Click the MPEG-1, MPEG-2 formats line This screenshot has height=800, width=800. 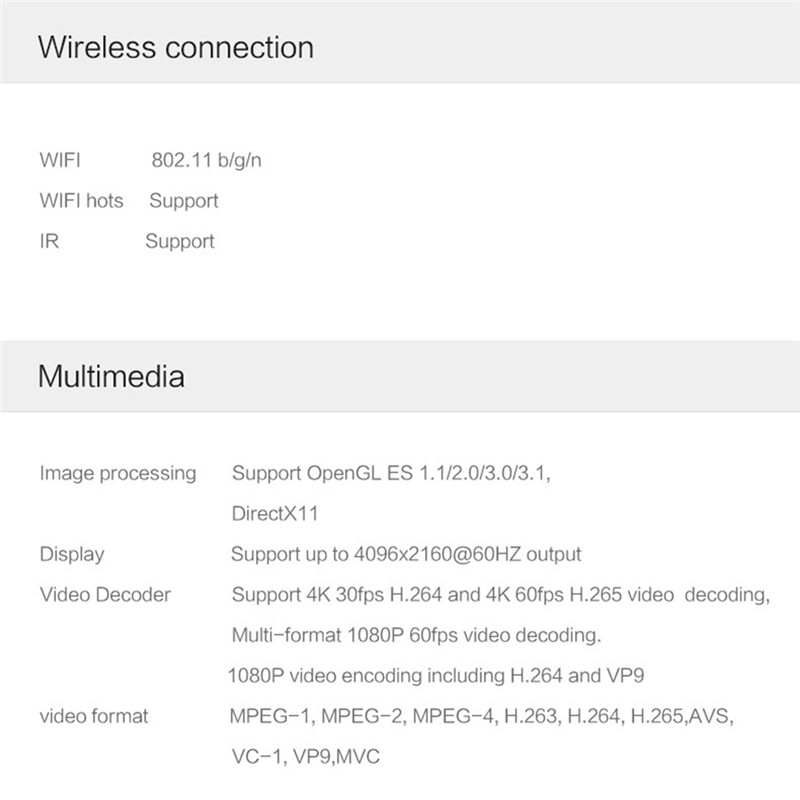tap(482, 716)
